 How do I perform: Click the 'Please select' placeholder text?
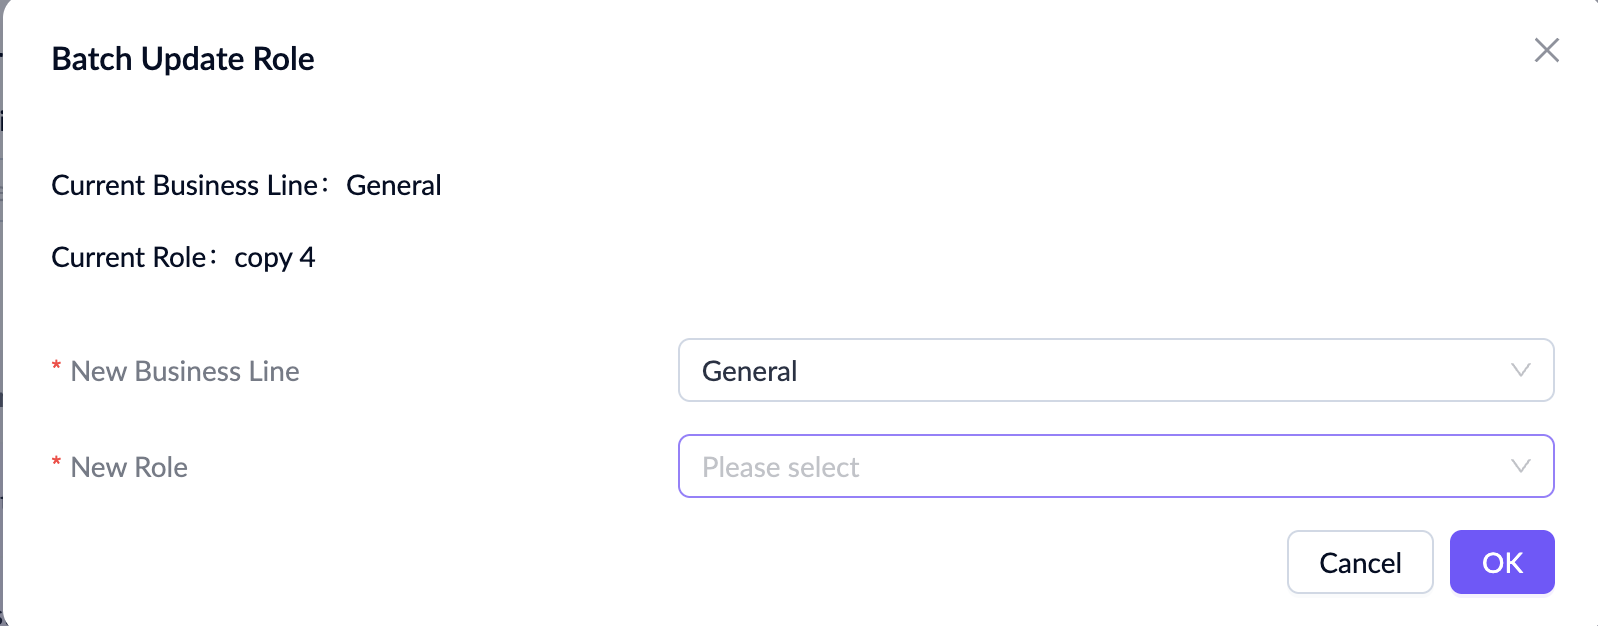pos(780,467)
